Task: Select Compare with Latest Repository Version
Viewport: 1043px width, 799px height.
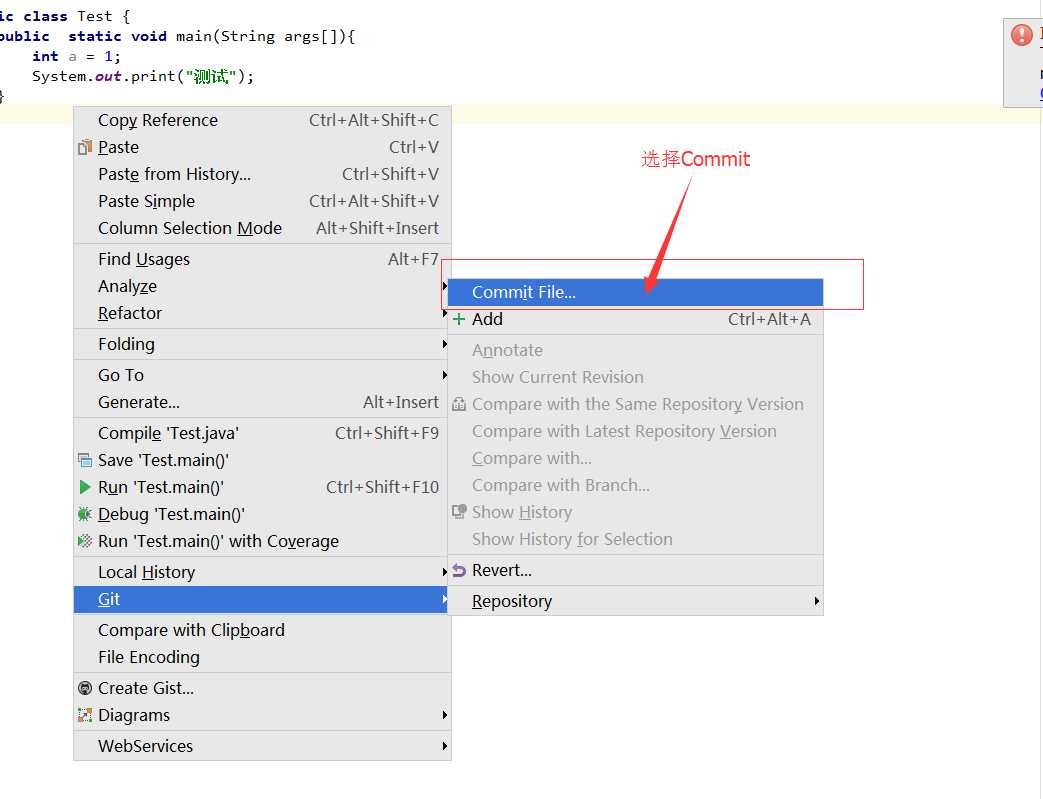Action: [x=635, y=431]
